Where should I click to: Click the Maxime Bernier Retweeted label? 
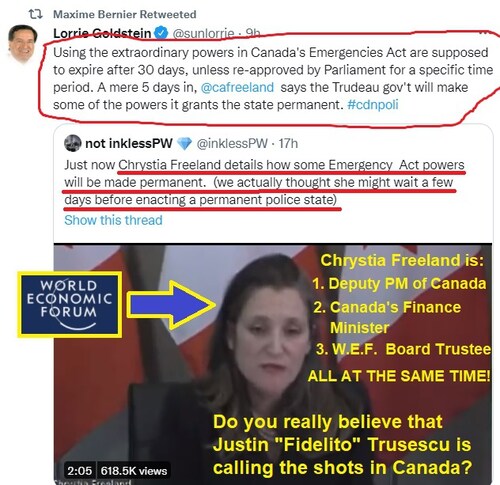coord(125,14)
